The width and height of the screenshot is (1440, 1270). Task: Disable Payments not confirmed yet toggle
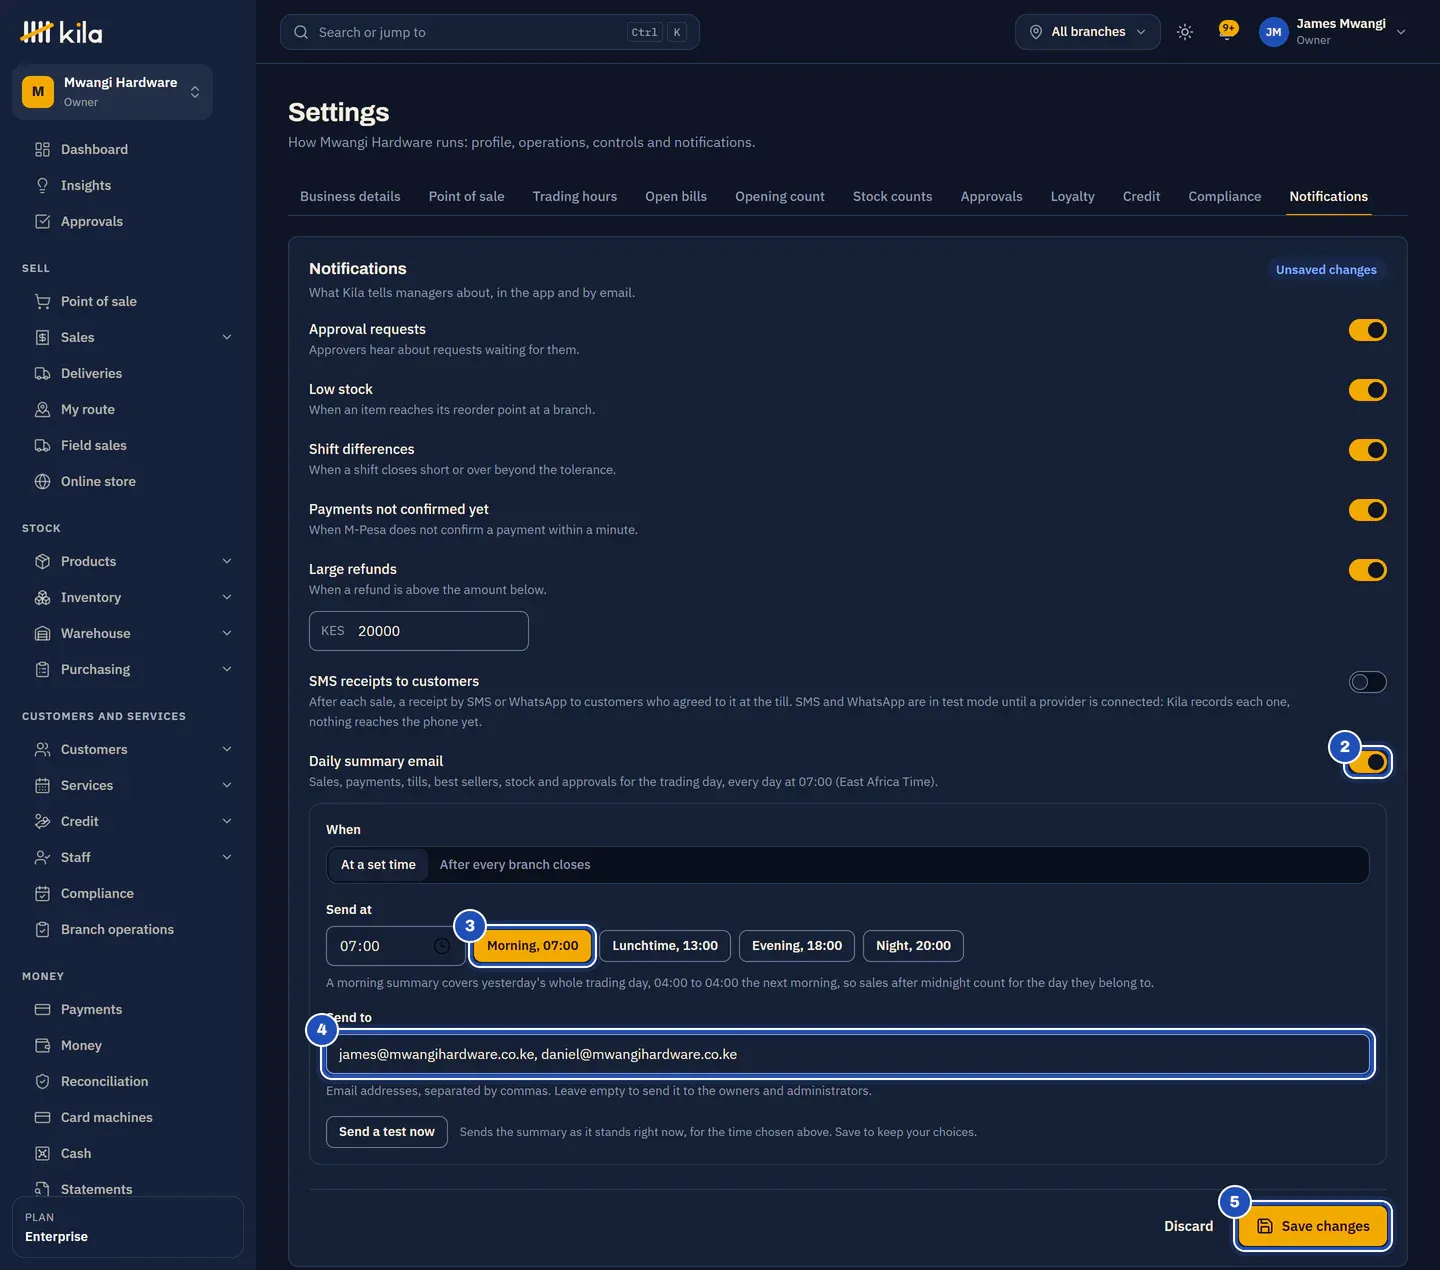click(x=1367, y=510)
